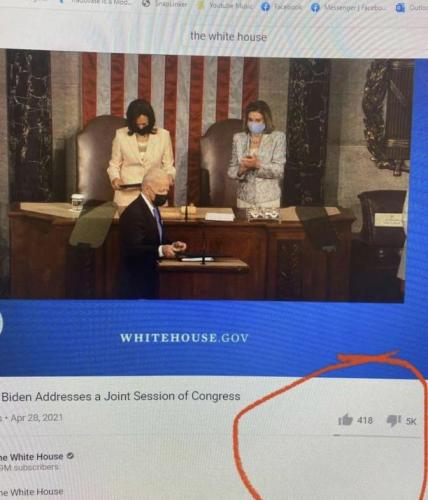Open the 'Innovate It & Mod...' bookmark
Screen dimensions: 428x500
98,2
